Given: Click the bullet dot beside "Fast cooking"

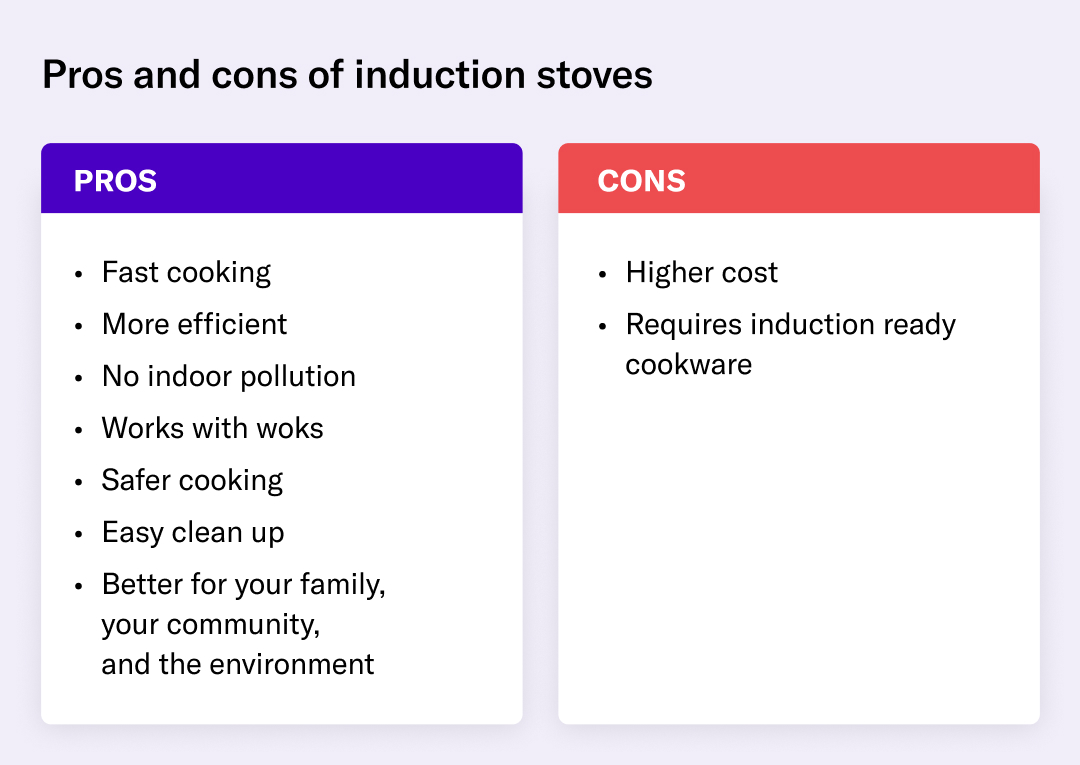Looking at the screenshot, I should tap(79, 274).
